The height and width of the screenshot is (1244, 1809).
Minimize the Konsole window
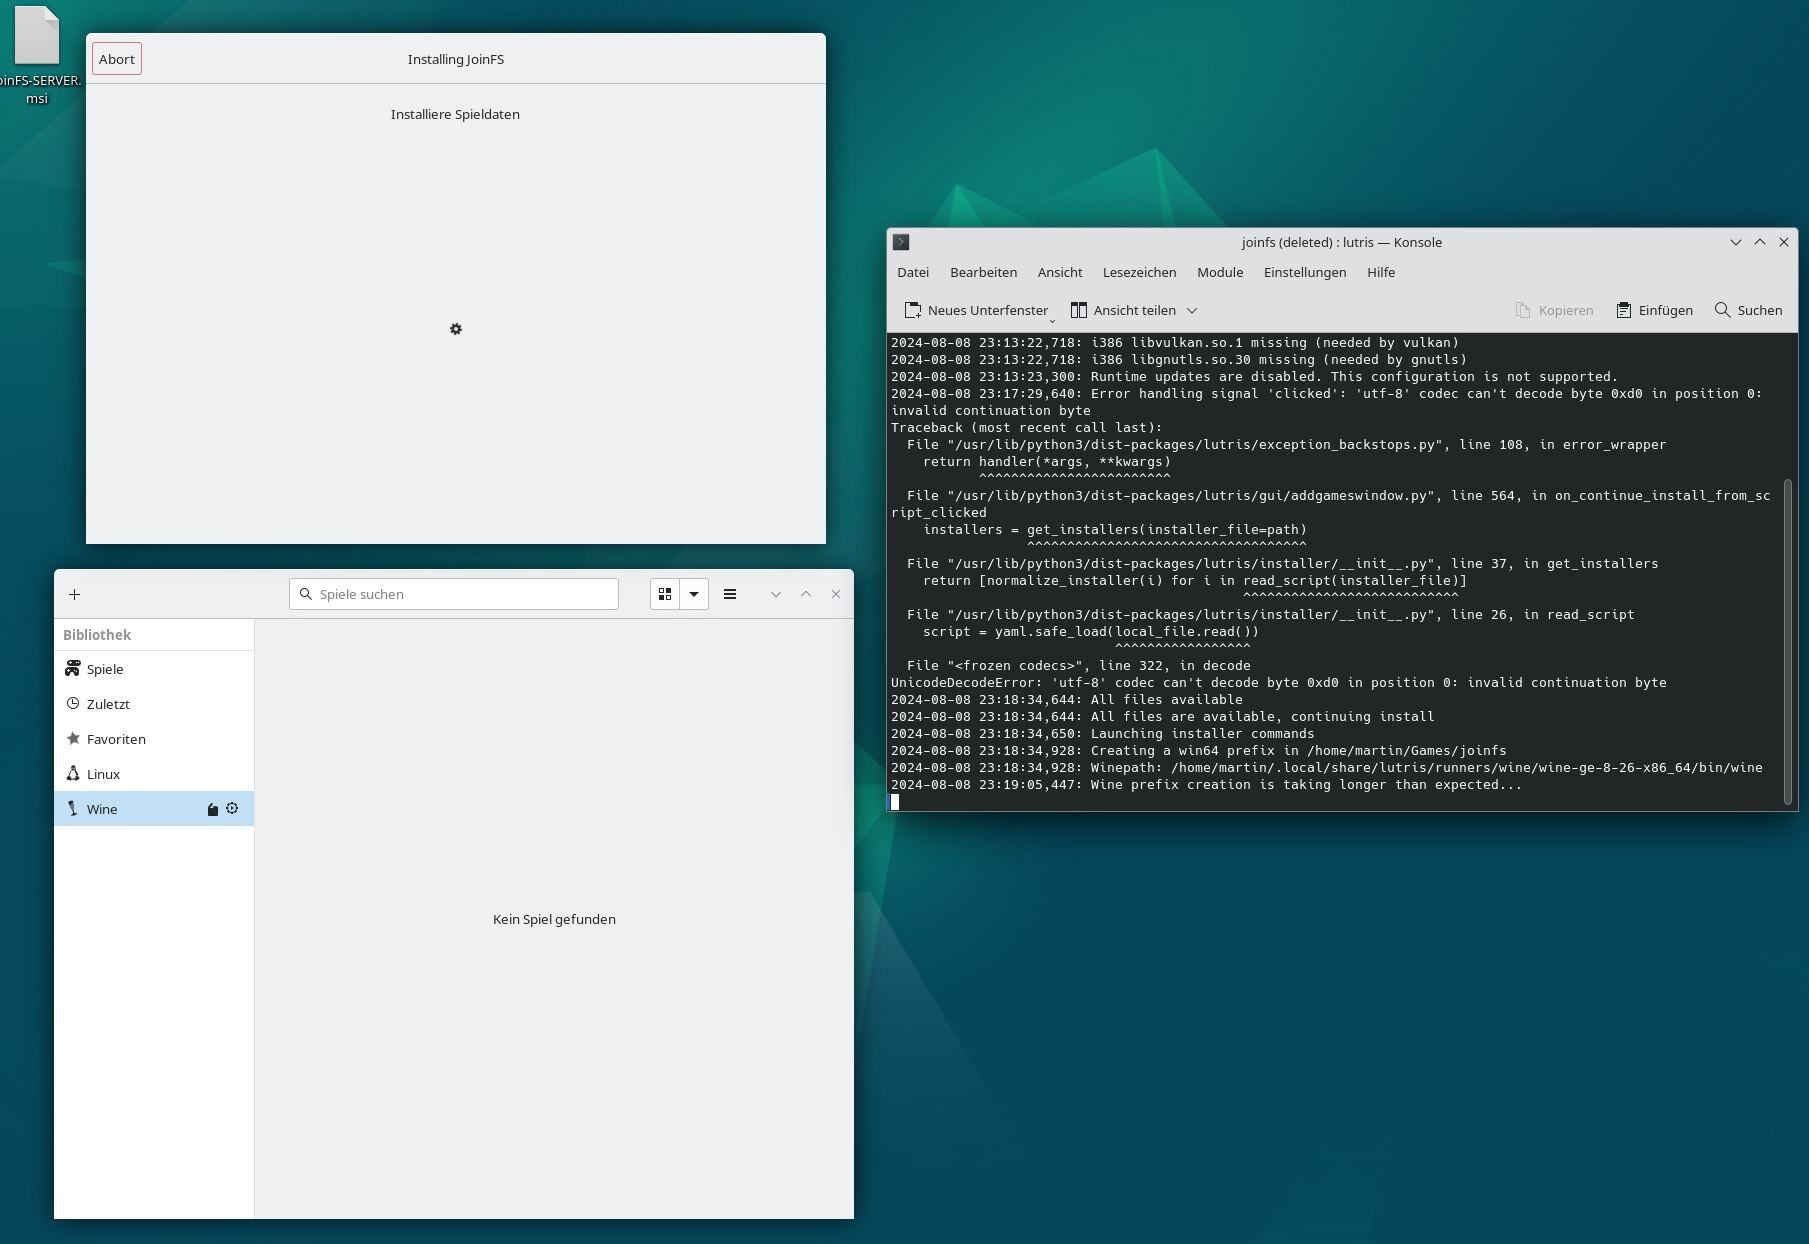tap(1736, 242)
